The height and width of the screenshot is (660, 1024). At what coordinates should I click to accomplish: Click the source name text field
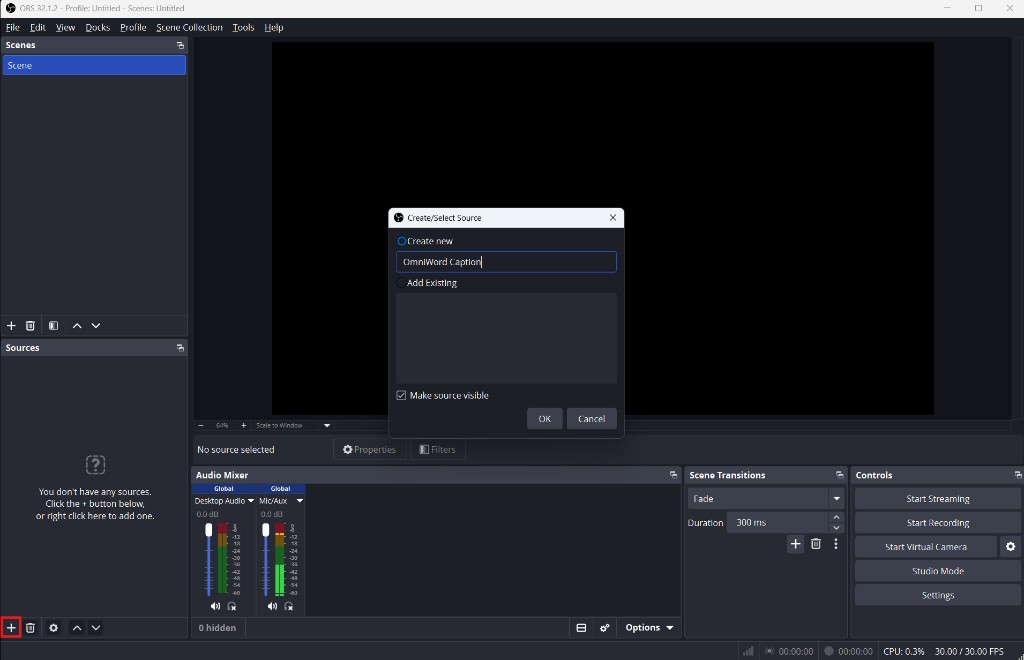click(x=506, y=262)
